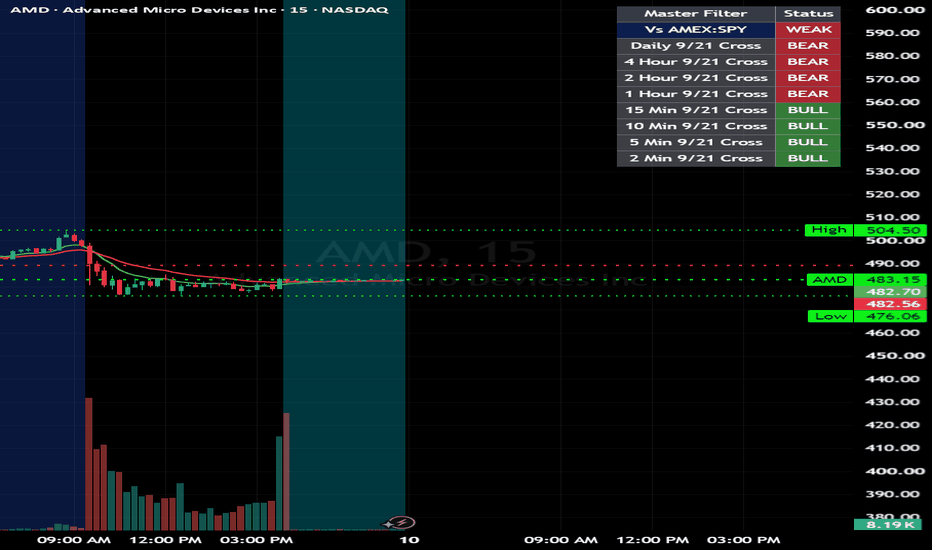Click BULL status in 15 Min row
The height and width of the screenshot is (550, 932).
[808, 110]
